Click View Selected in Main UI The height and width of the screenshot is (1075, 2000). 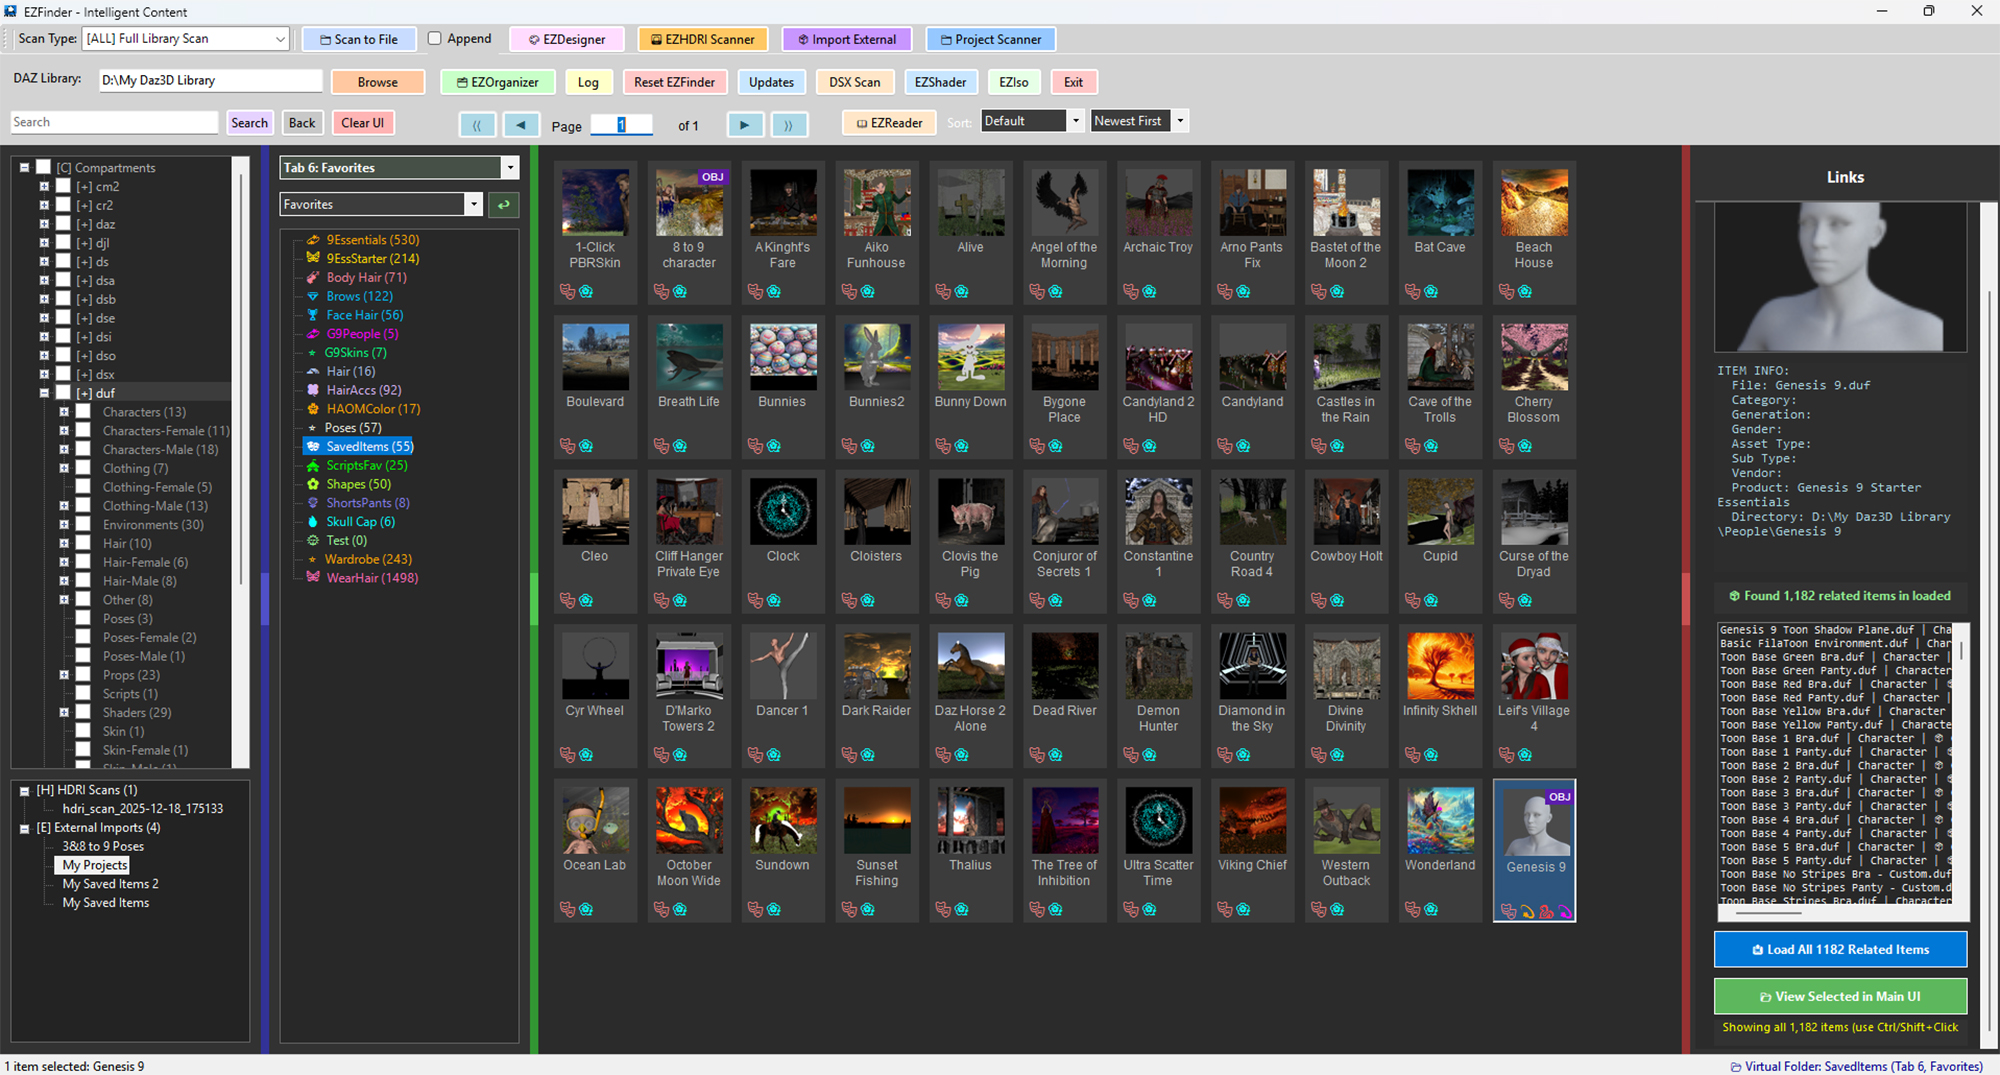[1840, 997]
